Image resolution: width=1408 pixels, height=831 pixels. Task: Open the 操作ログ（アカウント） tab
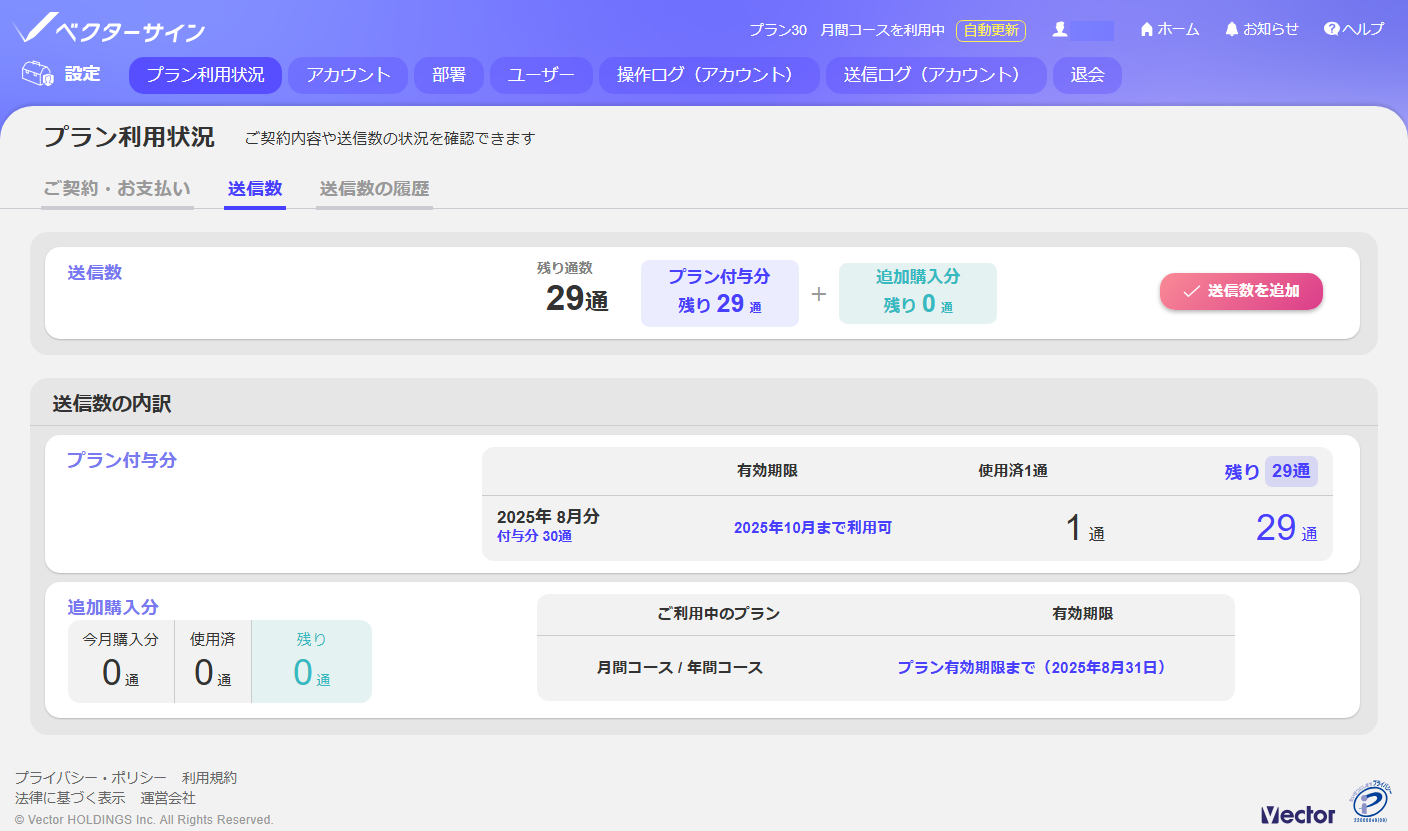click(709, 75)
